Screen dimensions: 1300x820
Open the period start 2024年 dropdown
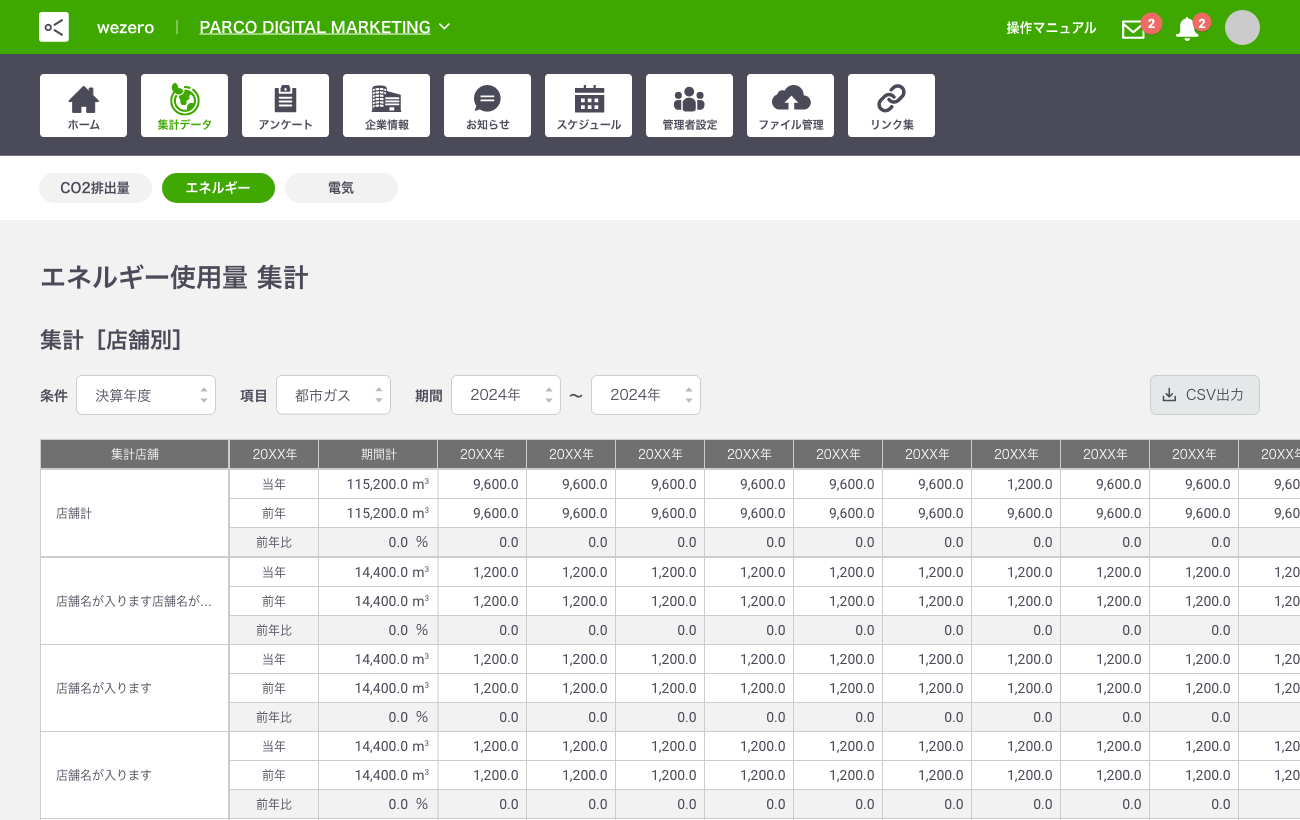pos(505,395)
